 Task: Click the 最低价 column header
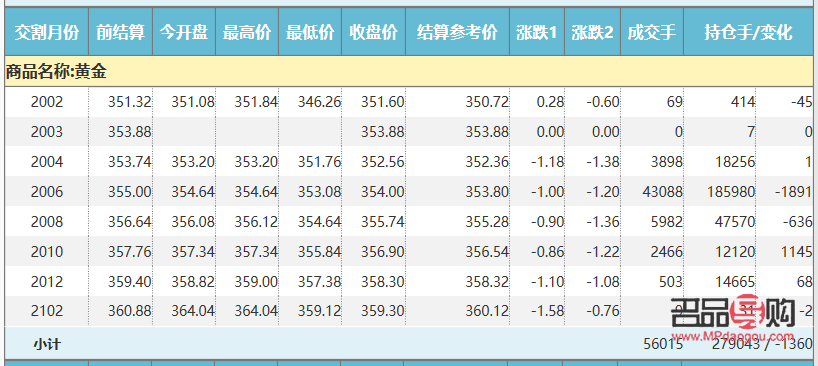tap(310, 33)
